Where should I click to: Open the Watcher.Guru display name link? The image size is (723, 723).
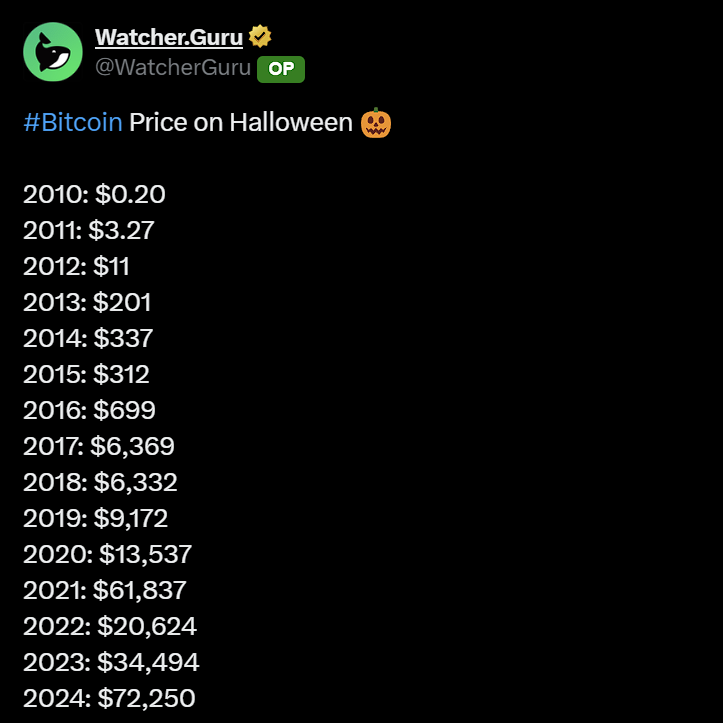pyautogui.click(x=169, y=38)
